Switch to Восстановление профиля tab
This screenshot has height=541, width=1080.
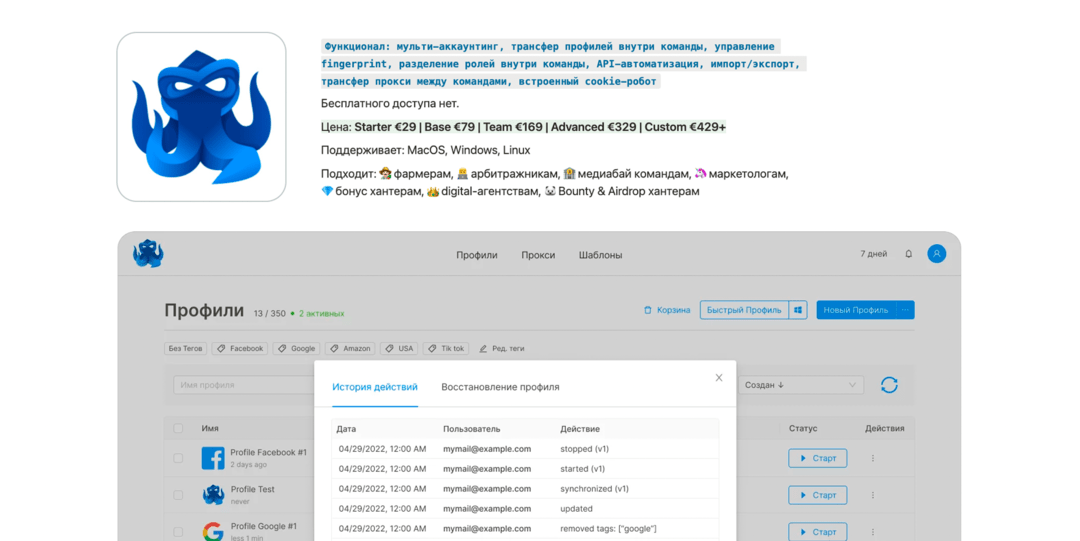coord(500,387)
